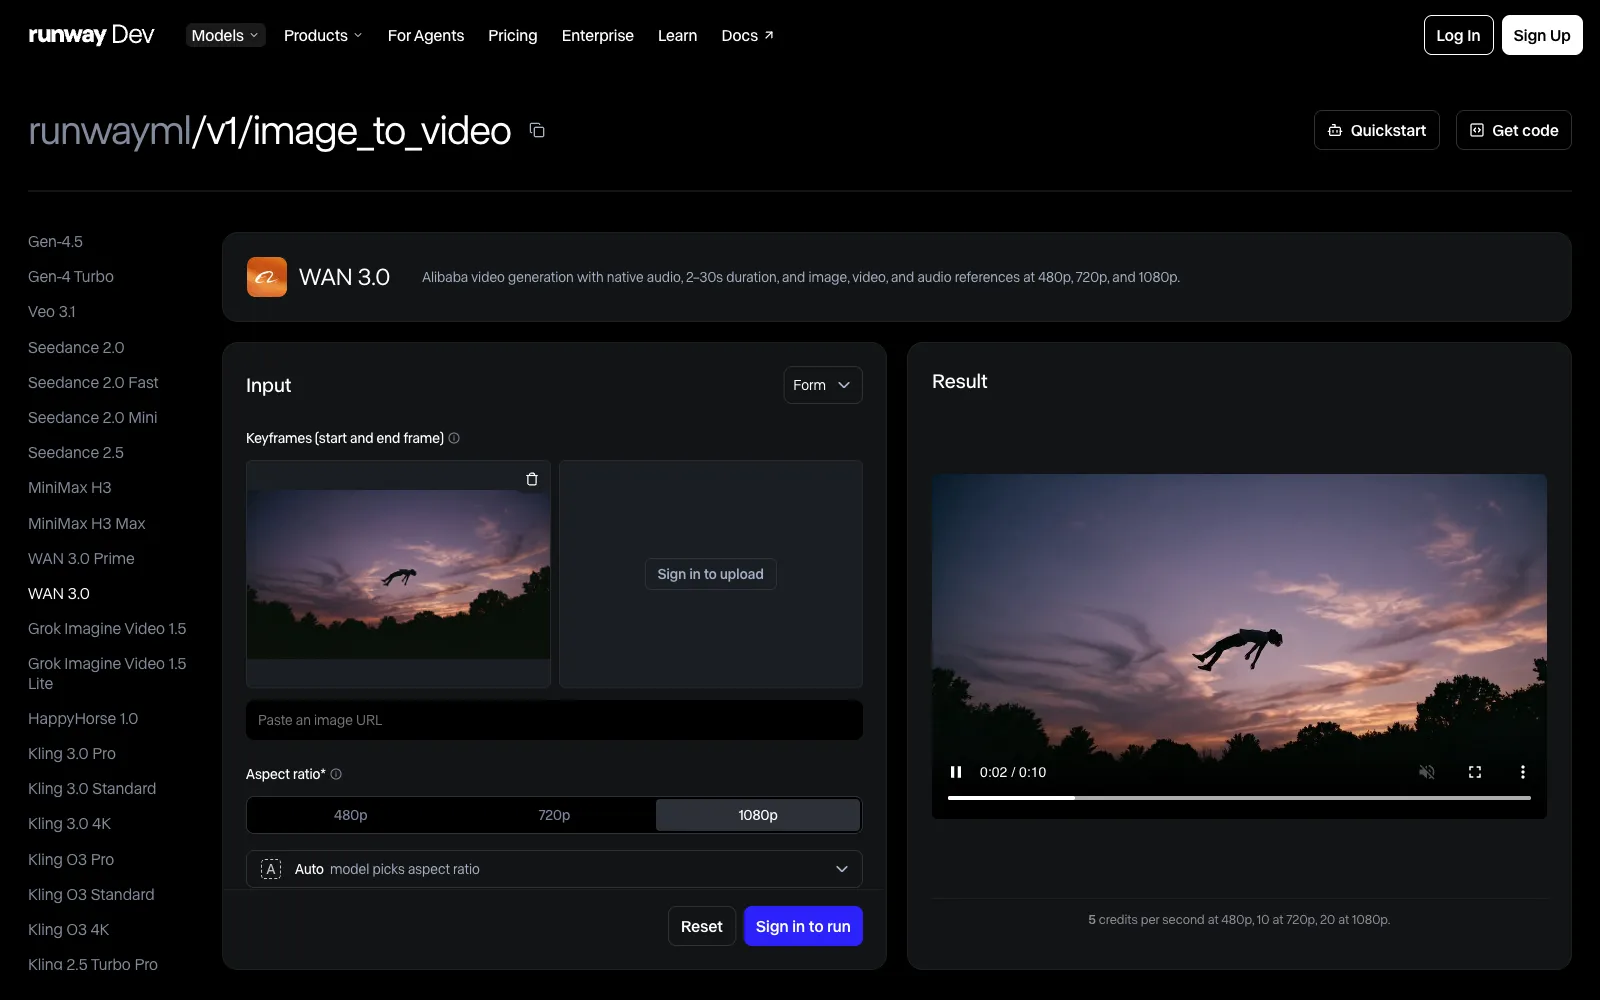
Task: Click the WAN 3.0 Alibaba logo icon
Action: click(x=267, y=277)
